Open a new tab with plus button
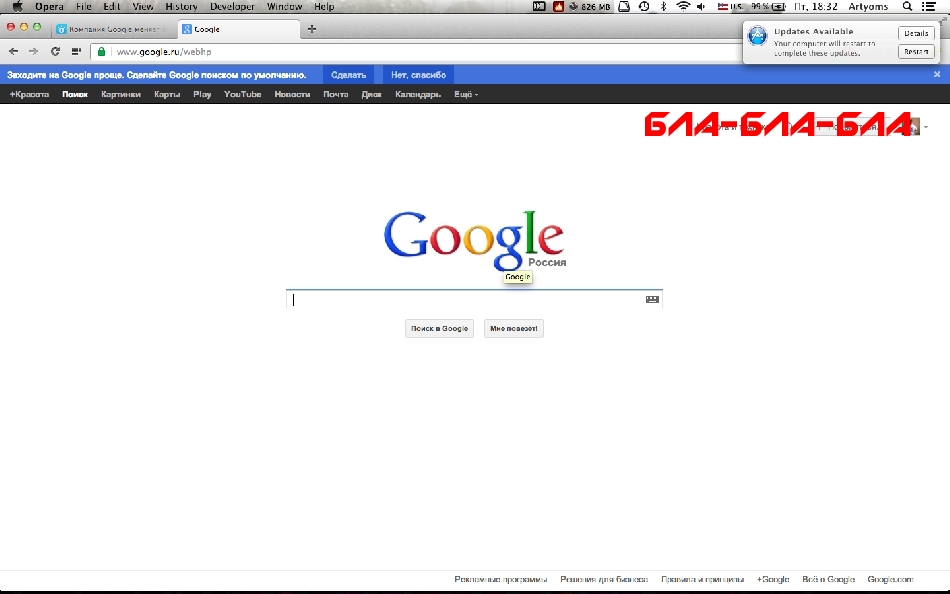This screenshot has height=594, width=950. (x=311, y=28)
